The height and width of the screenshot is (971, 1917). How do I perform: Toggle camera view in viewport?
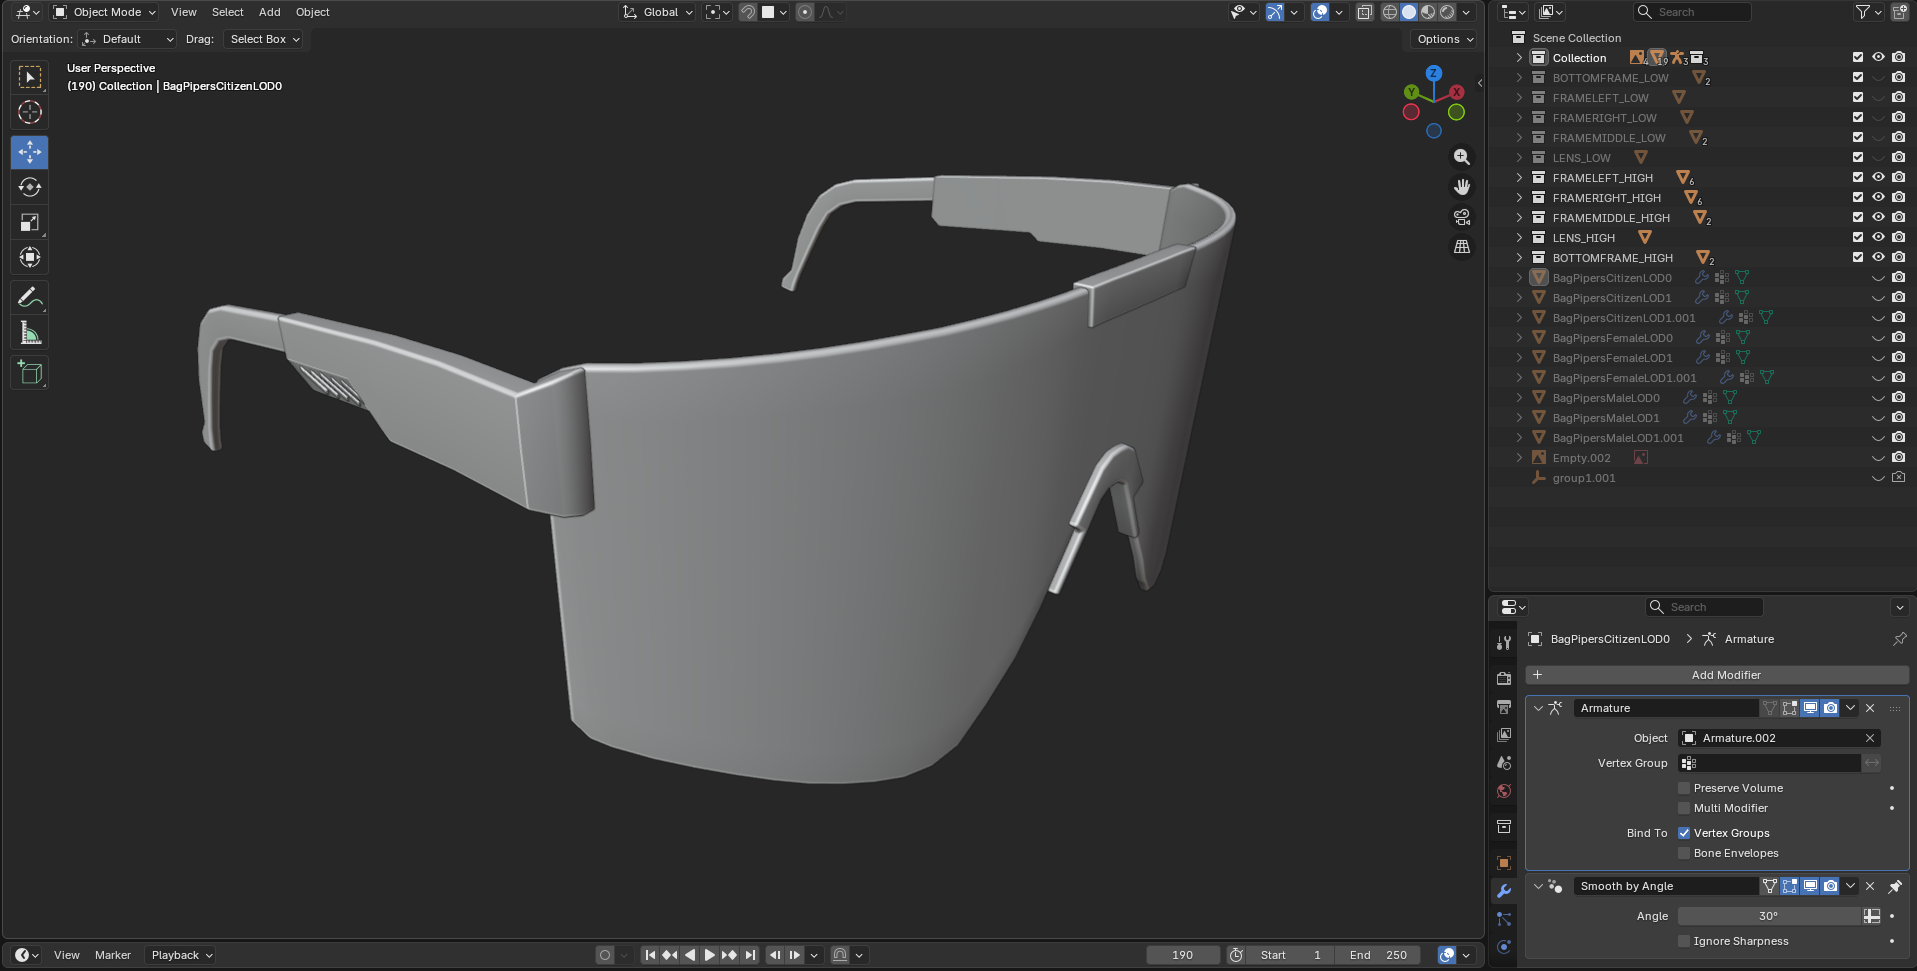tap(1462, 217)
